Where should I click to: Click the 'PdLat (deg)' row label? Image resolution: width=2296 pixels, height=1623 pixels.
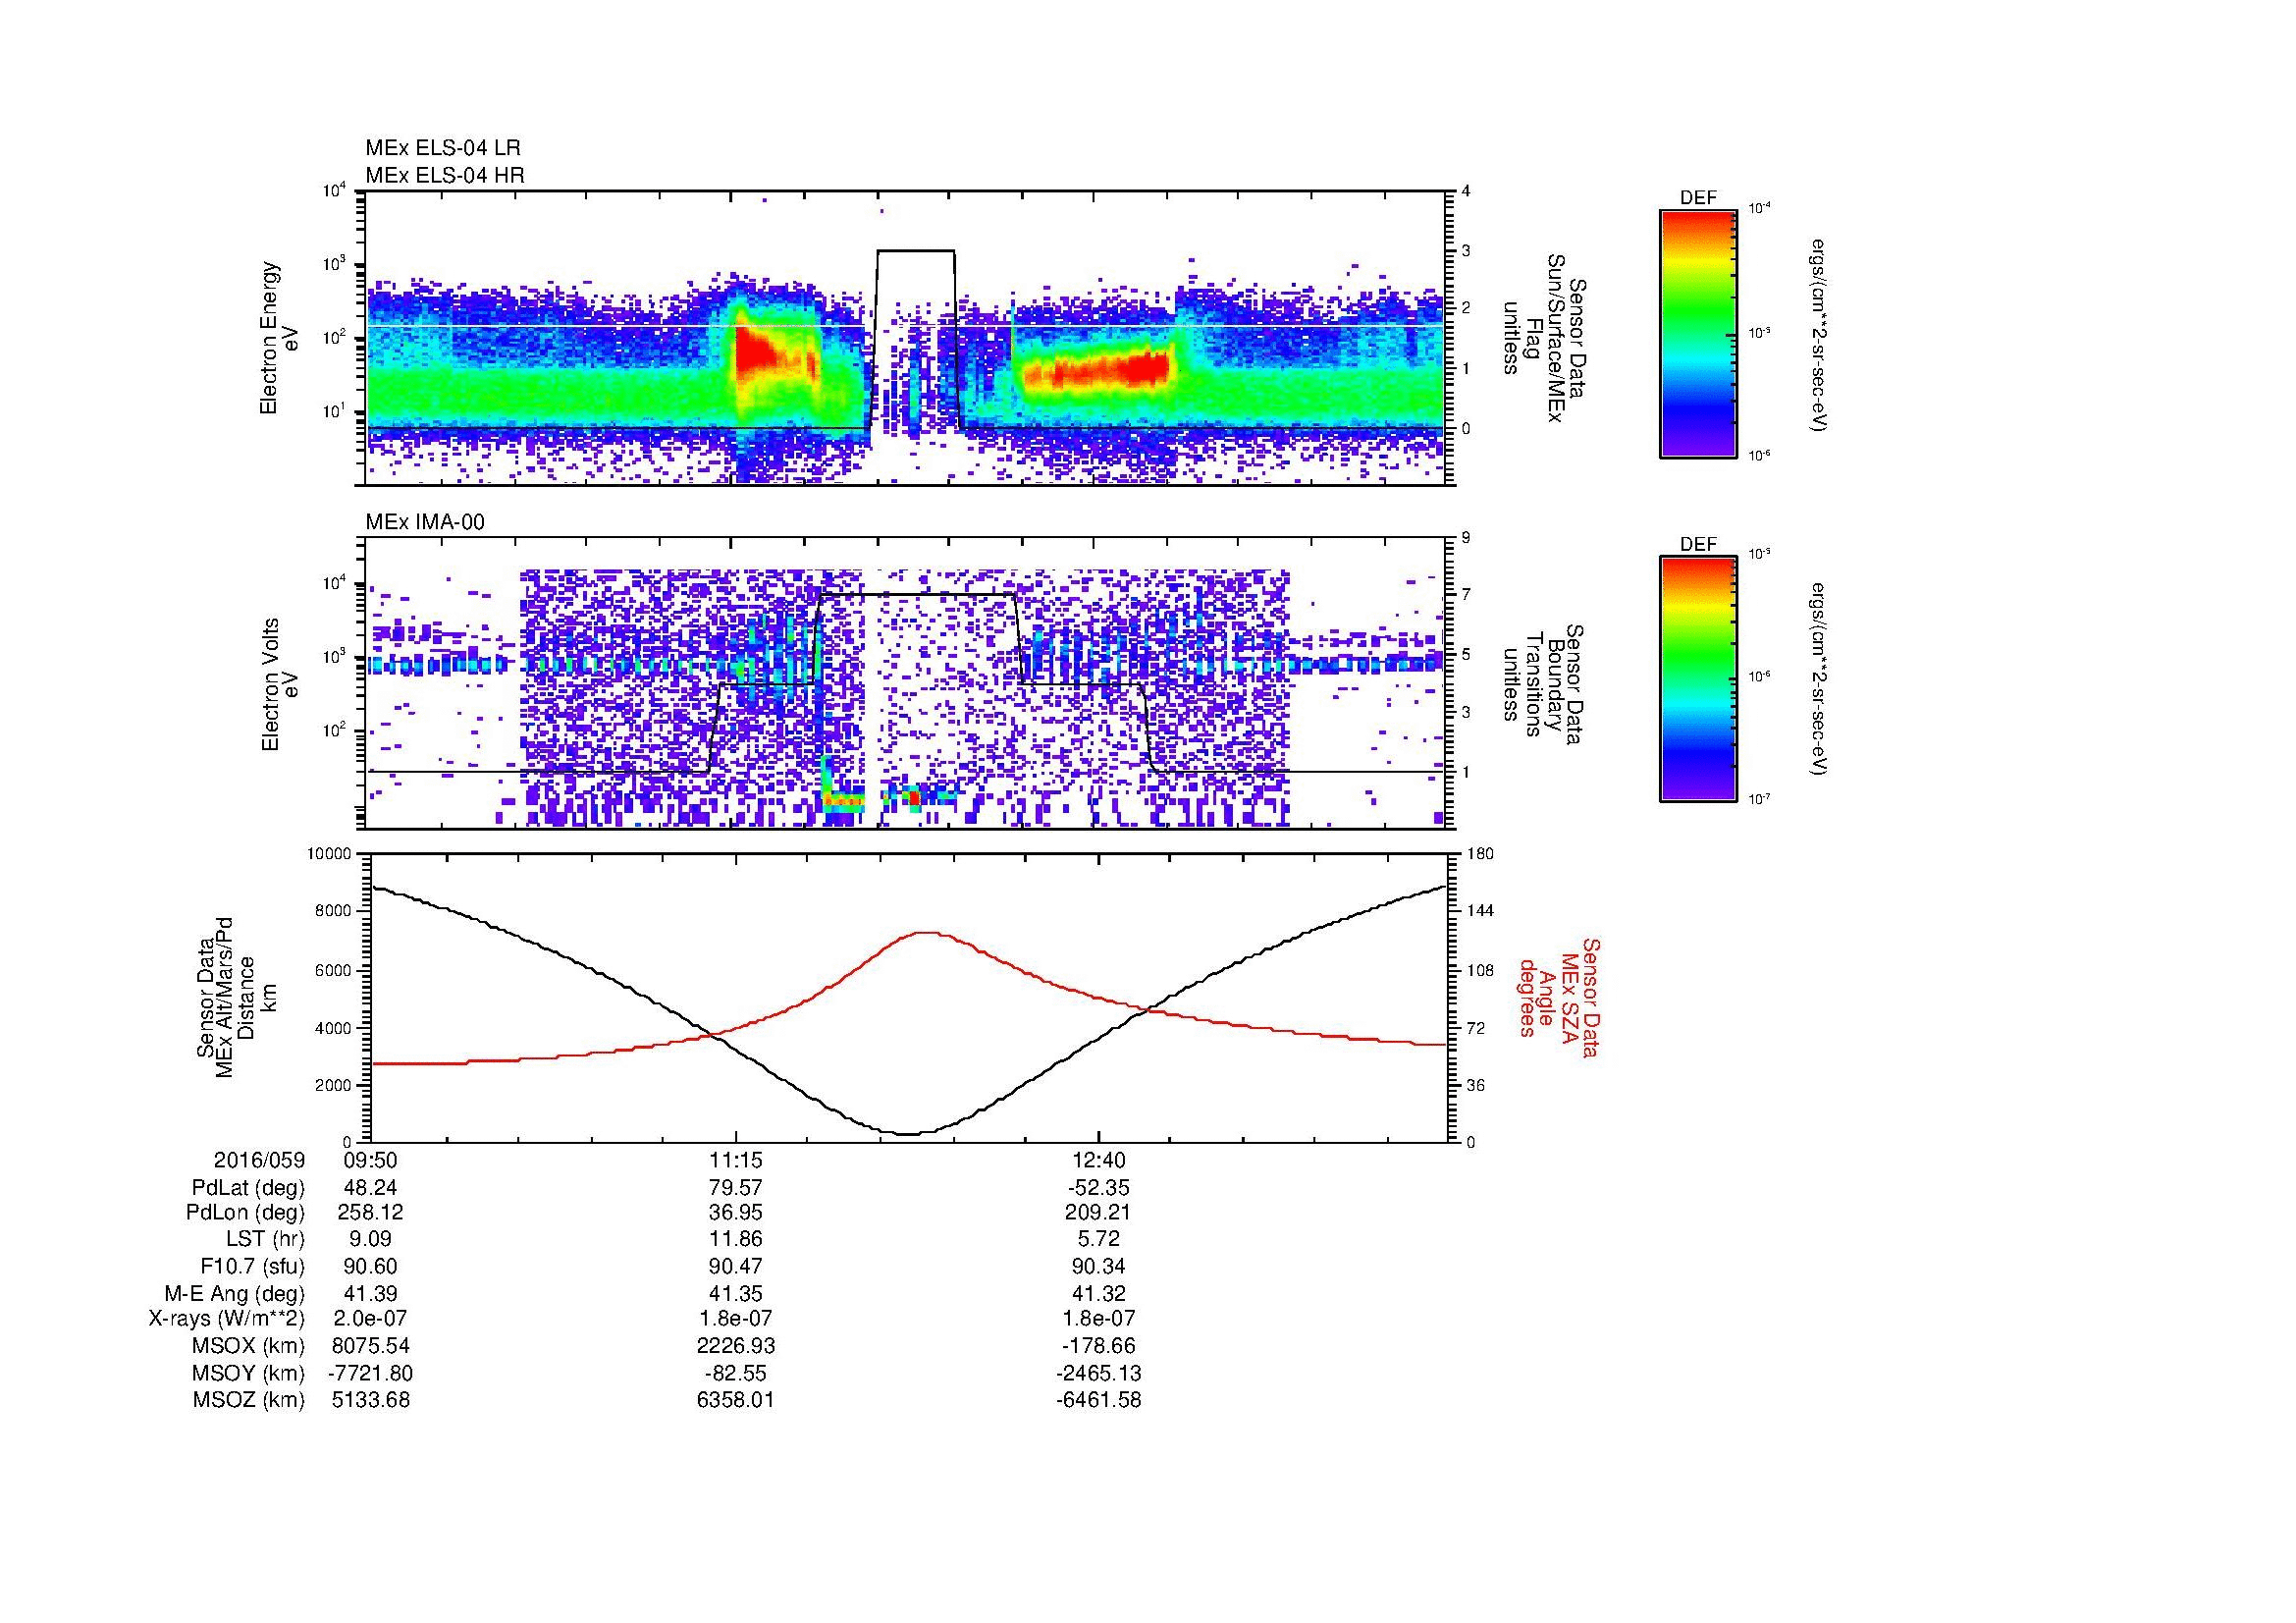[x=248, y=1188]
